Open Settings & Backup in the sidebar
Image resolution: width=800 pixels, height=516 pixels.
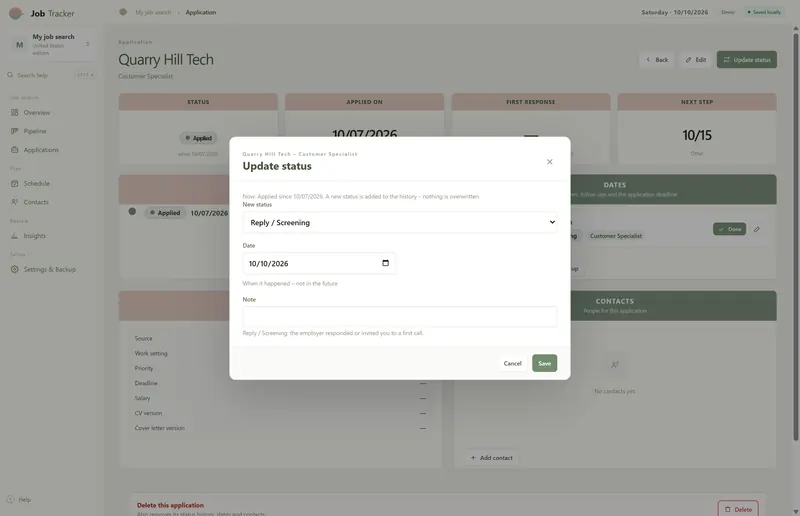51,269
